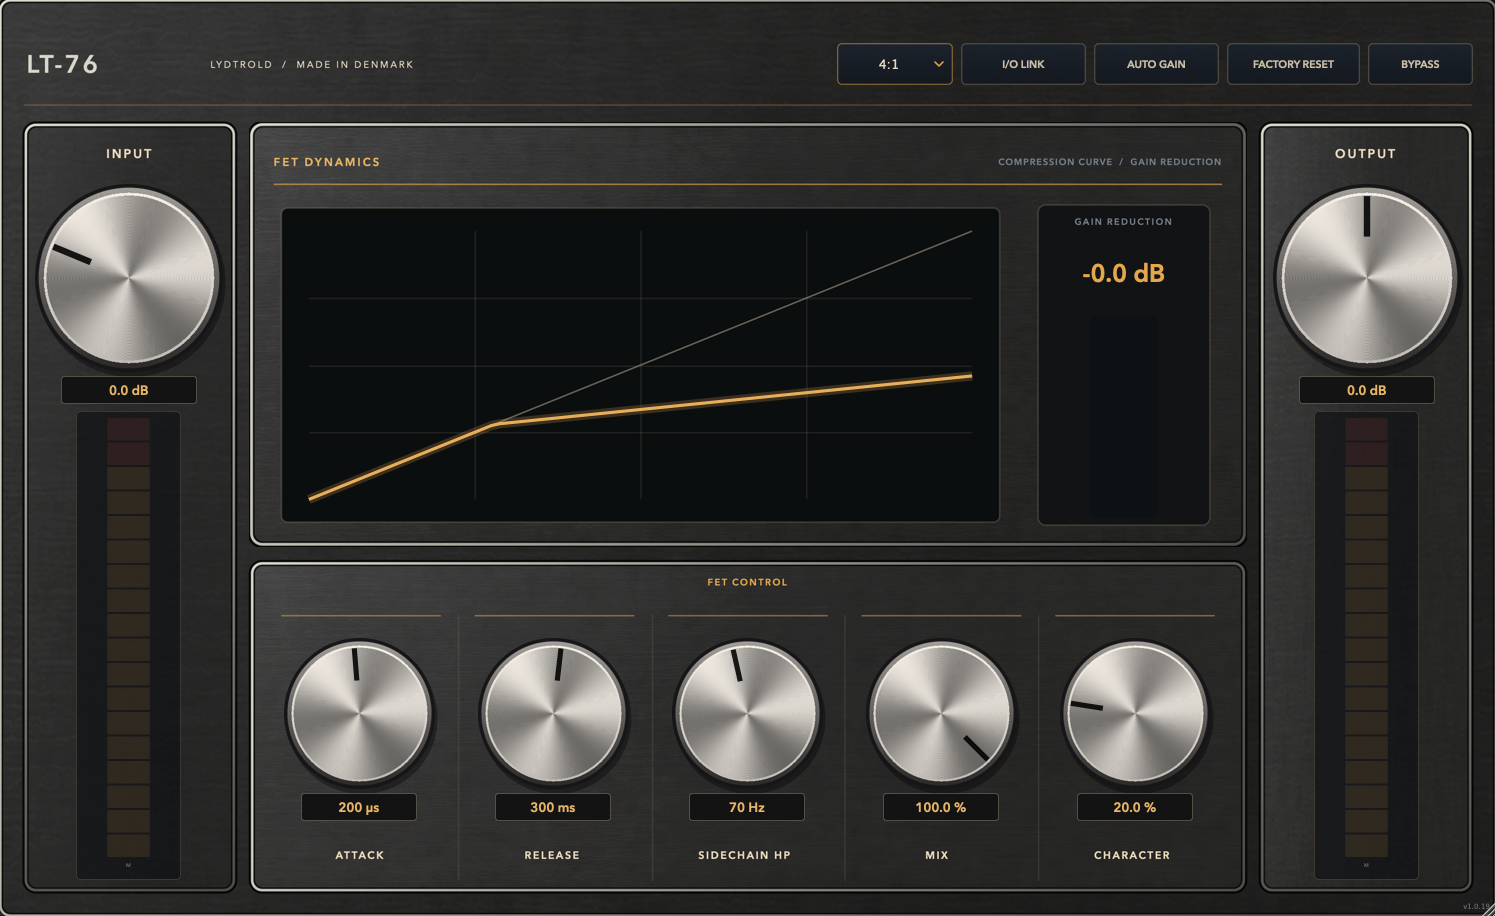1495x916 pixels.
Task: Click the COMPRESSION CURVE label
Action: pyautogui.click(x=1055, y=162)
